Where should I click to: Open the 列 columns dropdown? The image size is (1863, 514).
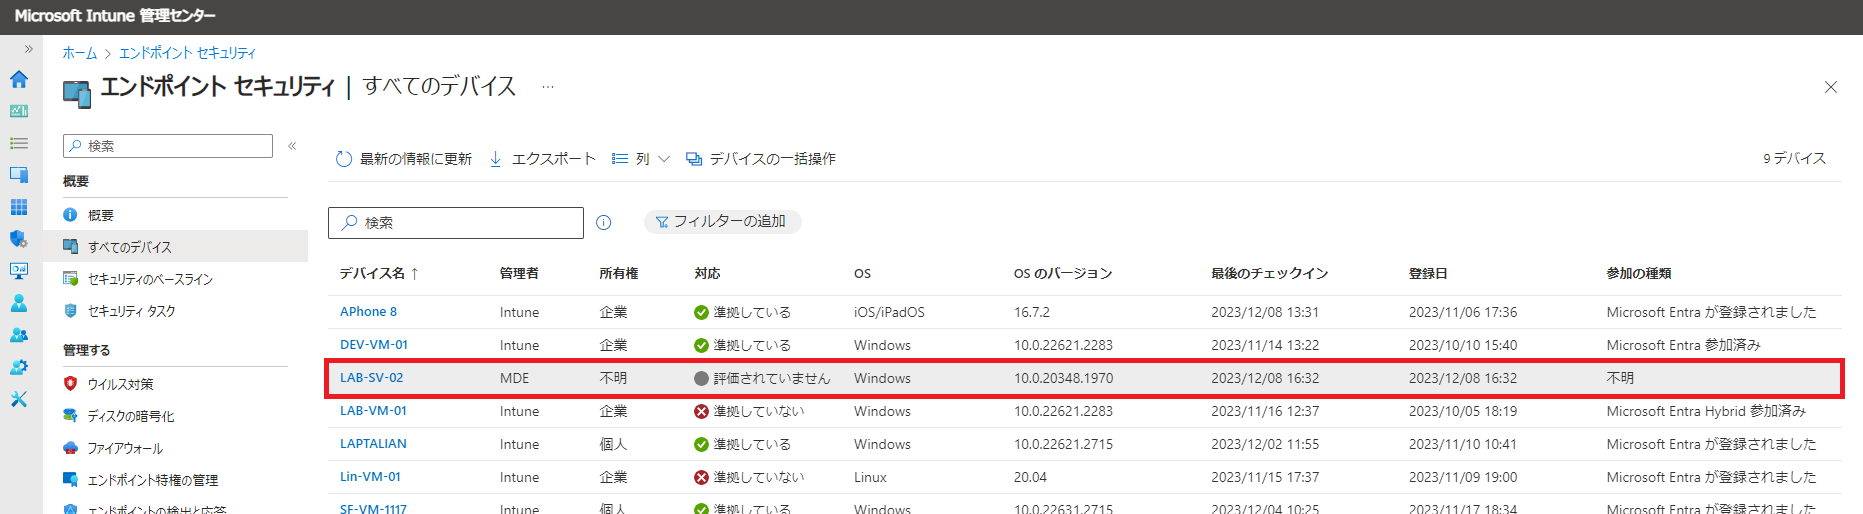click(641, 159)
